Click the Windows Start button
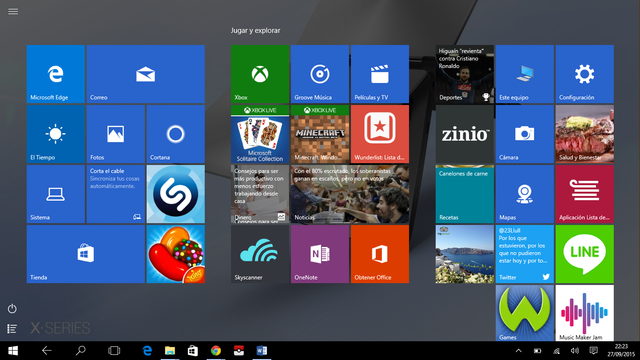This screenshot has height=360, width=640. [x=13, y=351]
